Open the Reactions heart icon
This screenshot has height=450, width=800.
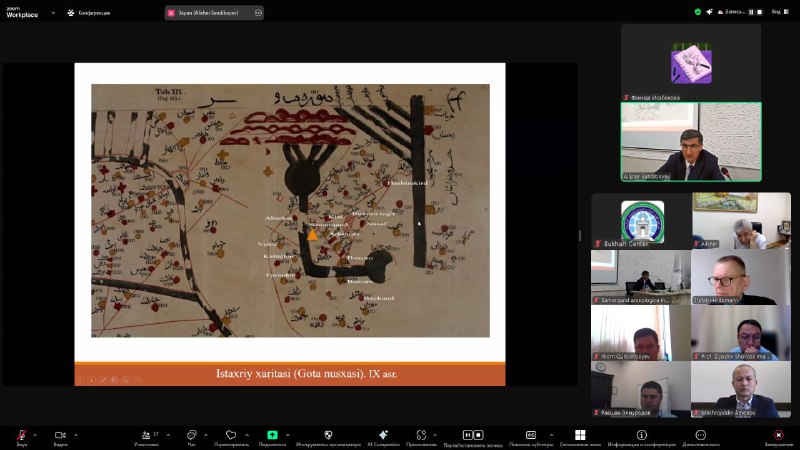(x=231, y=435)
